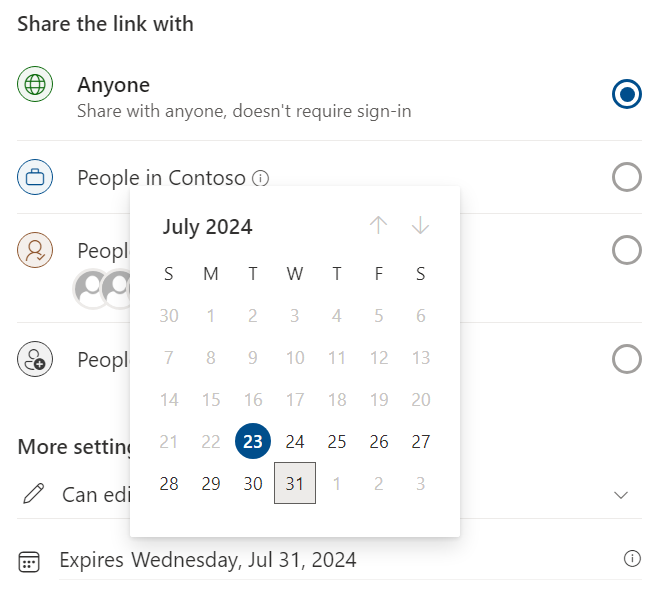This screenshot has width=666, height=596.
Task: Click the info icon at the end of the expiration row
Action: (x=632, y=558)
